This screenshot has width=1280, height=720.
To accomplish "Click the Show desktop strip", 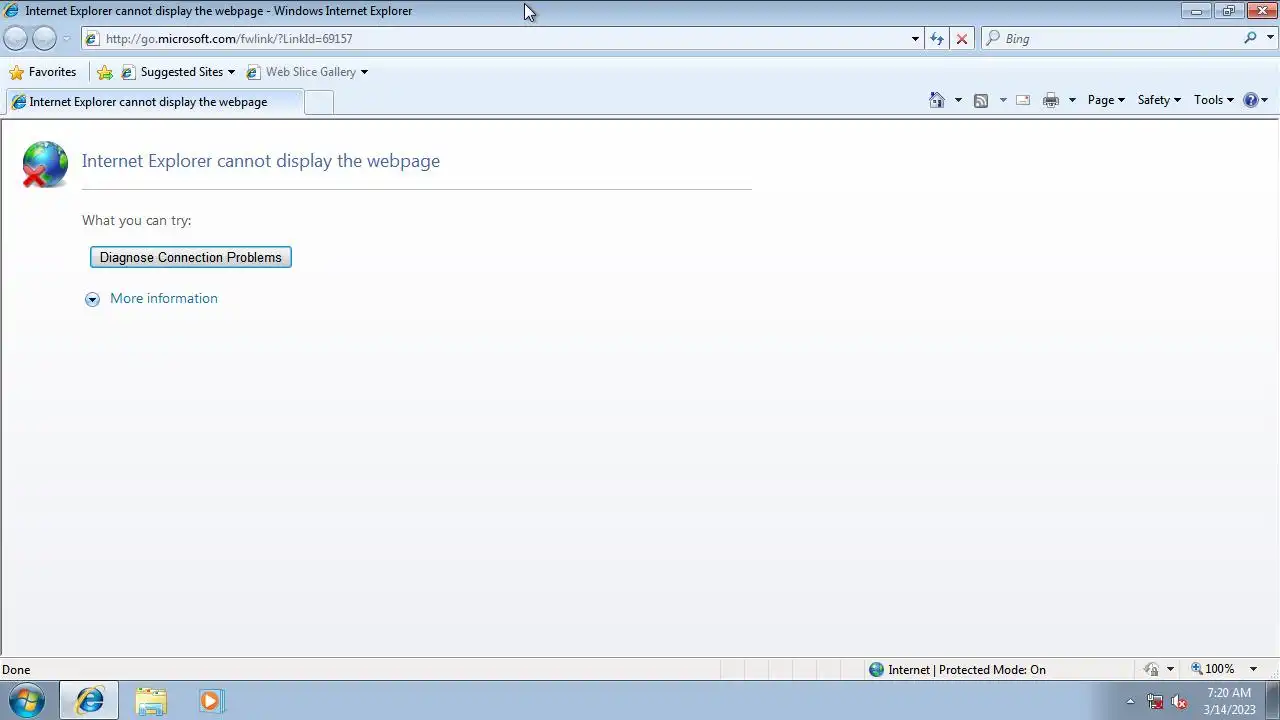I will click(x=1272, y=701).
